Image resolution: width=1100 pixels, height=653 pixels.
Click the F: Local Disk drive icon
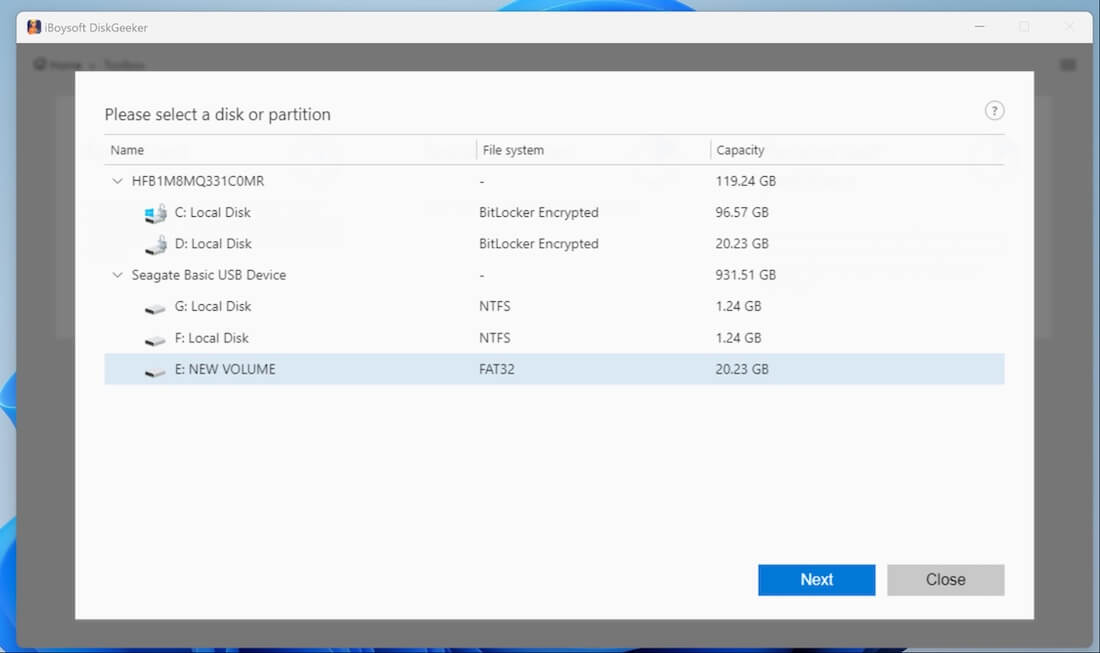155,340
